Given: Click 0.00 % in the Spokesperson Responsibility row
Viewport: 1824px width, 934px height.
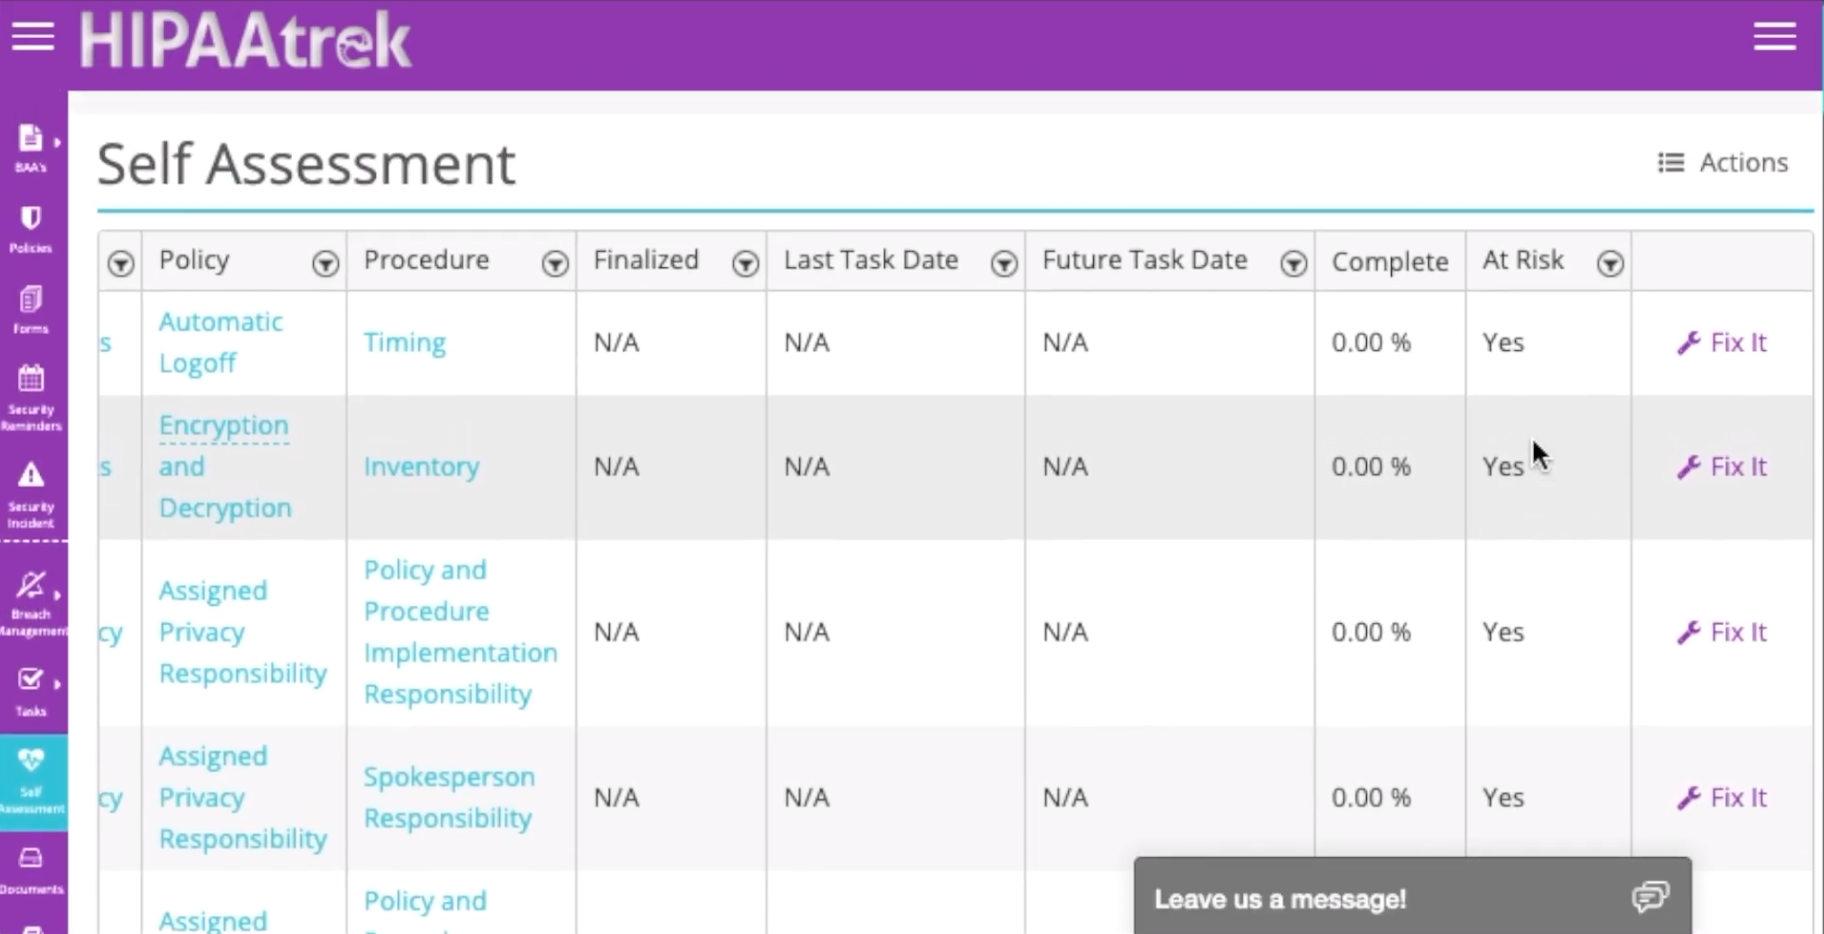Looking at the screenshot, I should (x=1371, y=797).
